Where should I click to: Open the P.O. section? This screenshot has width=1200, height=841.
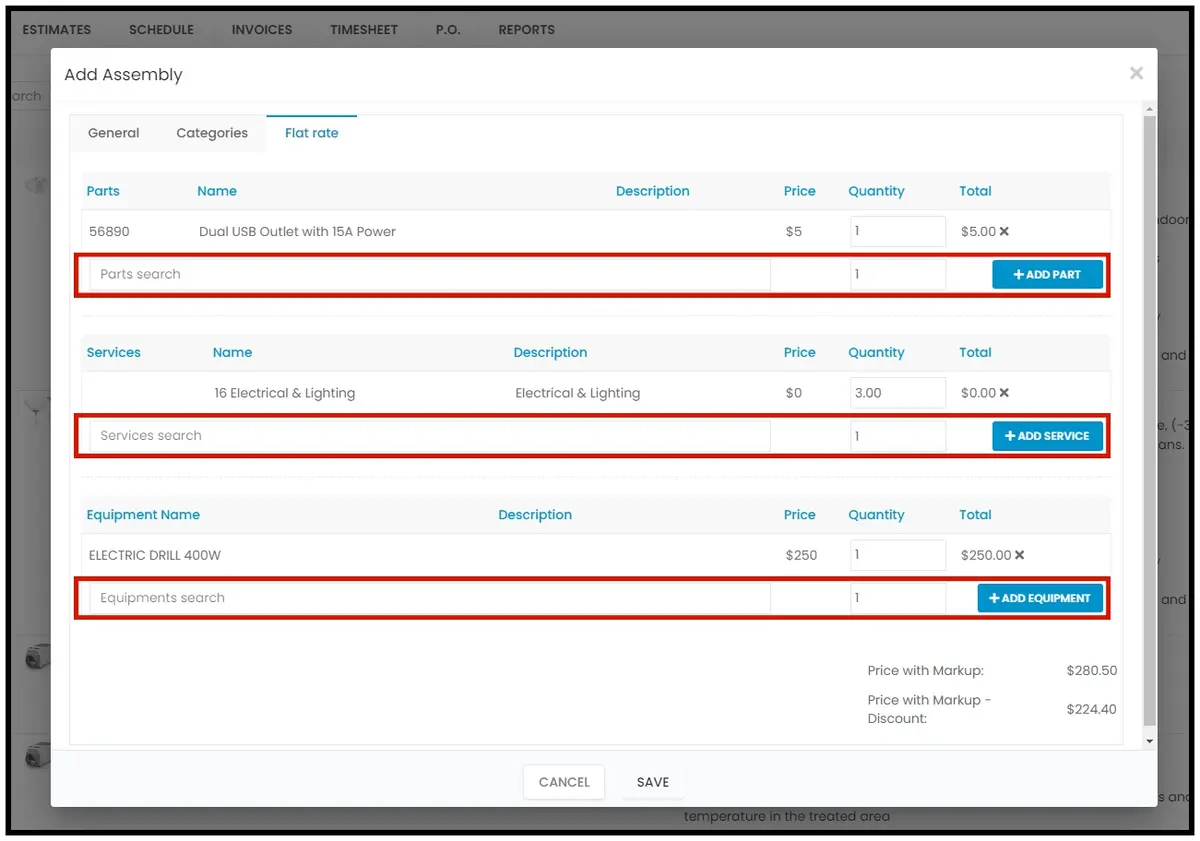[x=448, y=30]
